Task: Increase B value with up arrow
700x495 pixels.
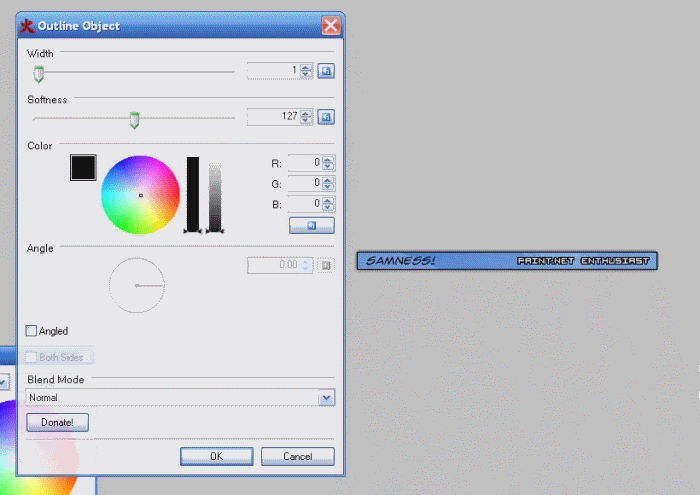Action: point(328,201)
